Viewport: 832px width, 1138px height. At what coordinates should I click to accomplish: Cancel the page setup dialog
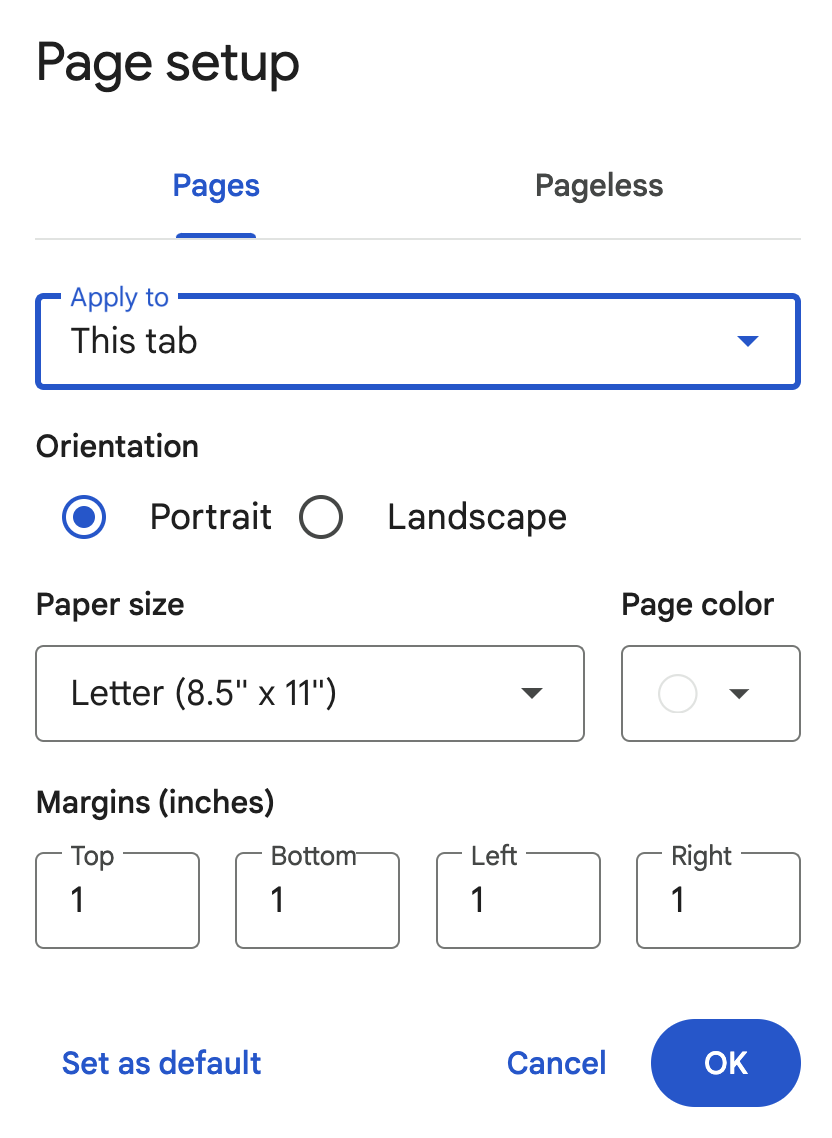(556, 1063)
